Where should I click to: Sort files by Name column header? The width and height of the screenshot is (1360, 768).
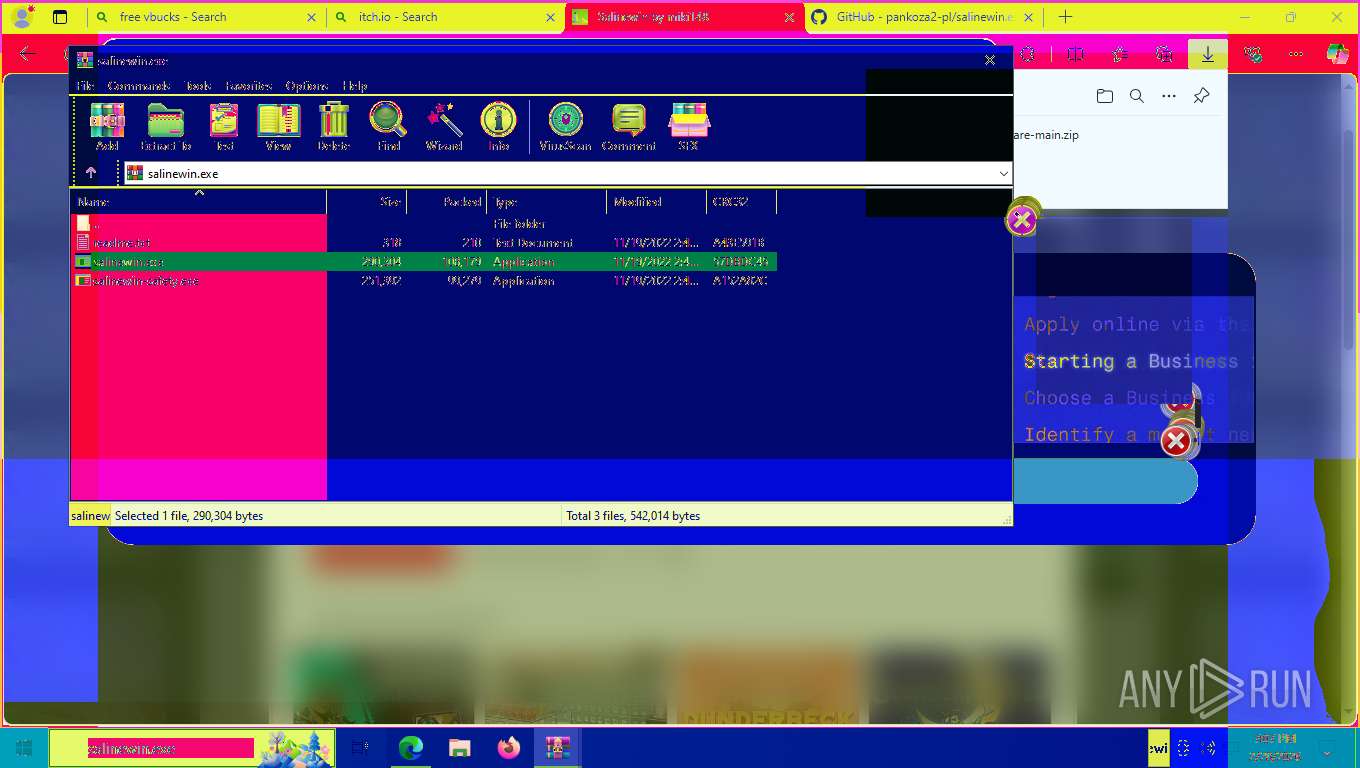point(198,202)
